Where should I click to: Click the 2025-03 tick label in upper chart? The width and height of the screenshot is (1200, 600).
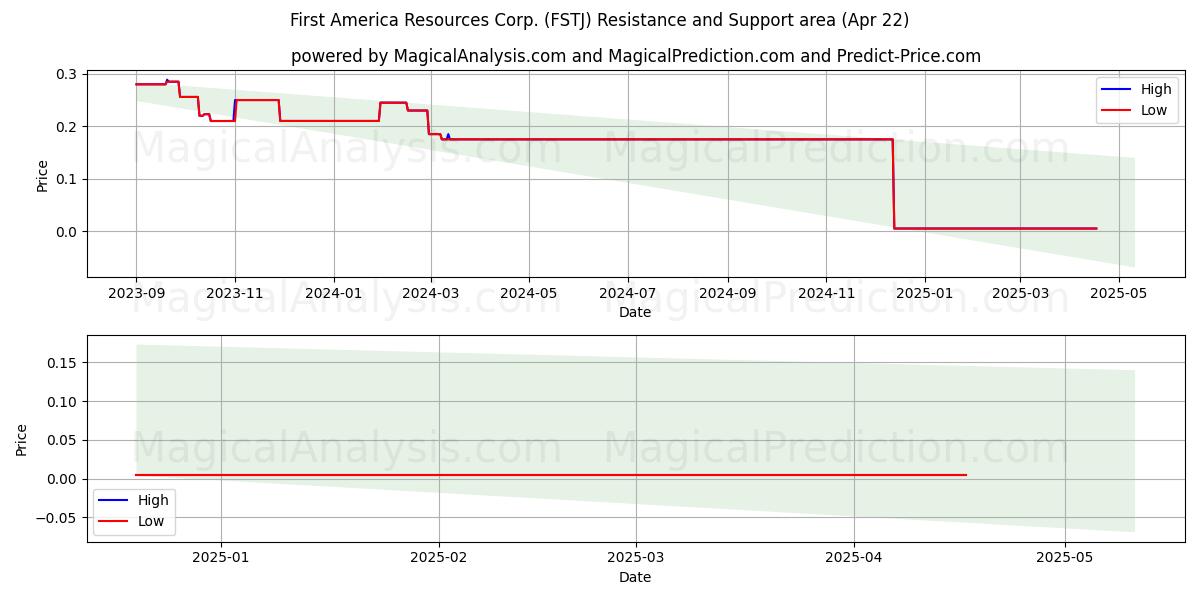tap(1019, 293)
